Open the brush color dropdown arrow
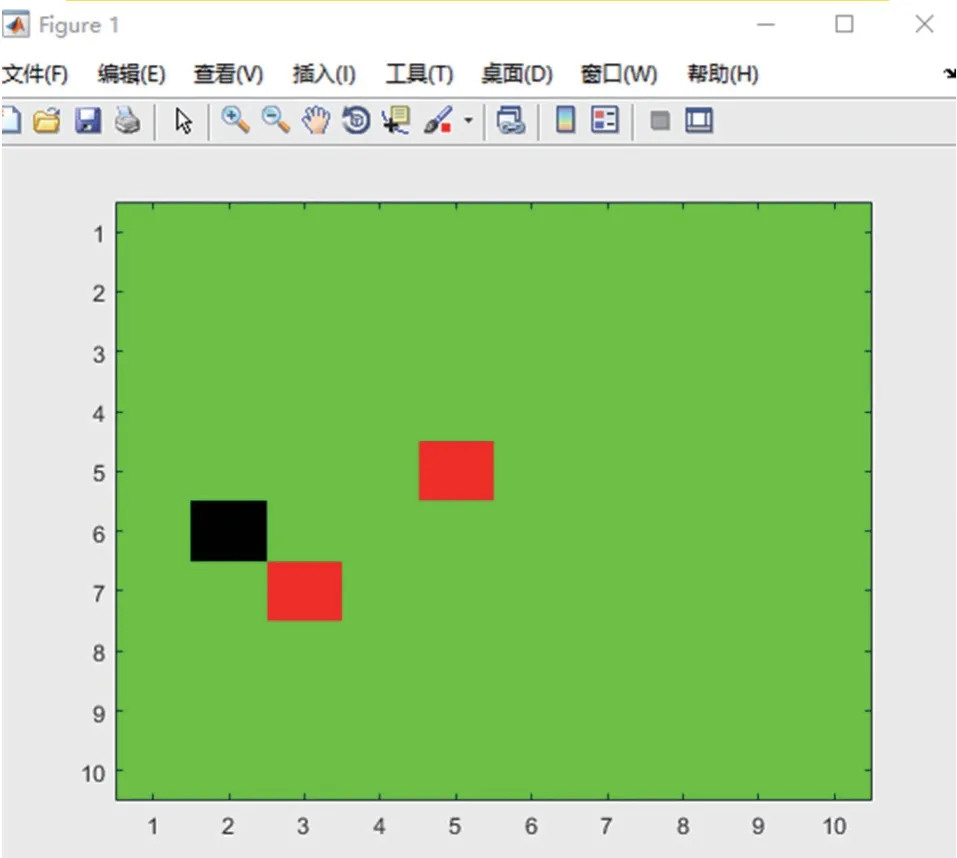This screenshot has width=957, height=858. (x=468, y=120)
